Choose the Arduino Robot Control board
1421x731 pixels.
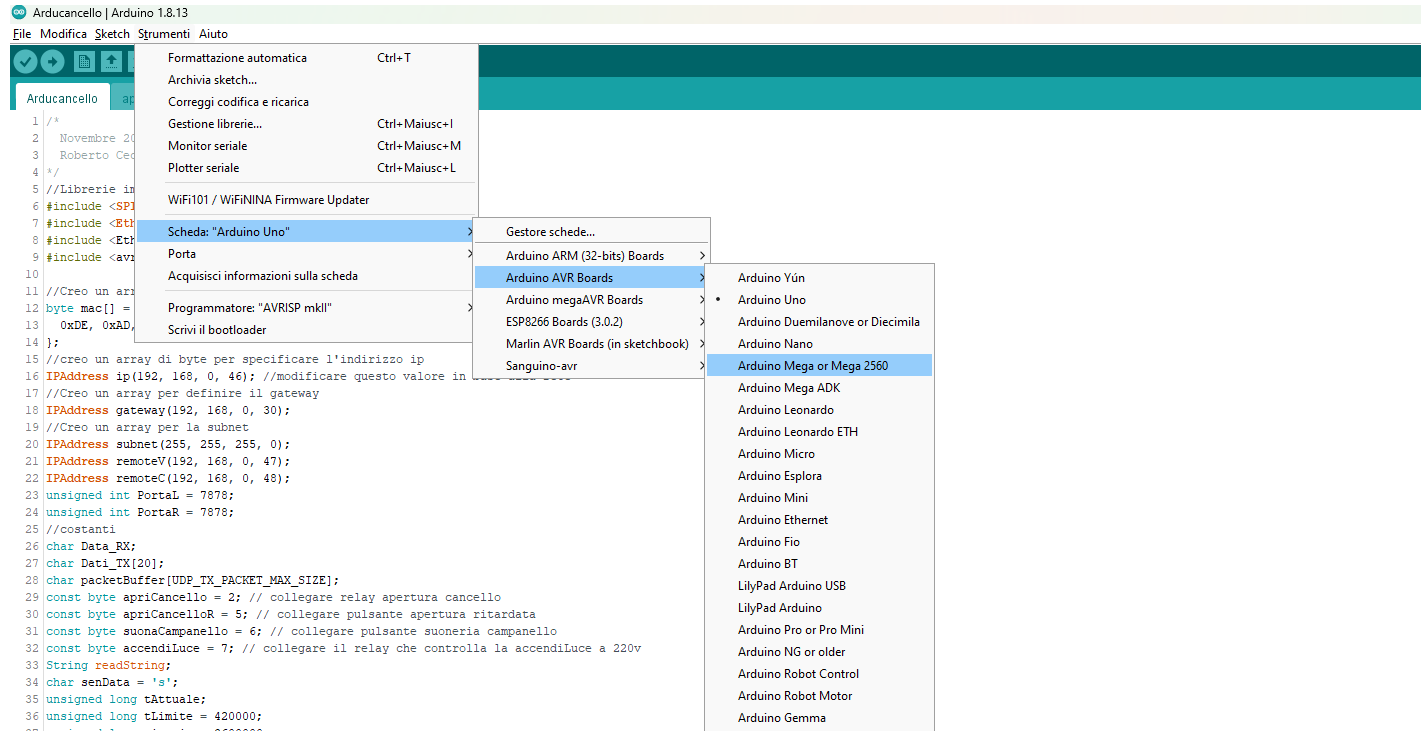point(819,674)
